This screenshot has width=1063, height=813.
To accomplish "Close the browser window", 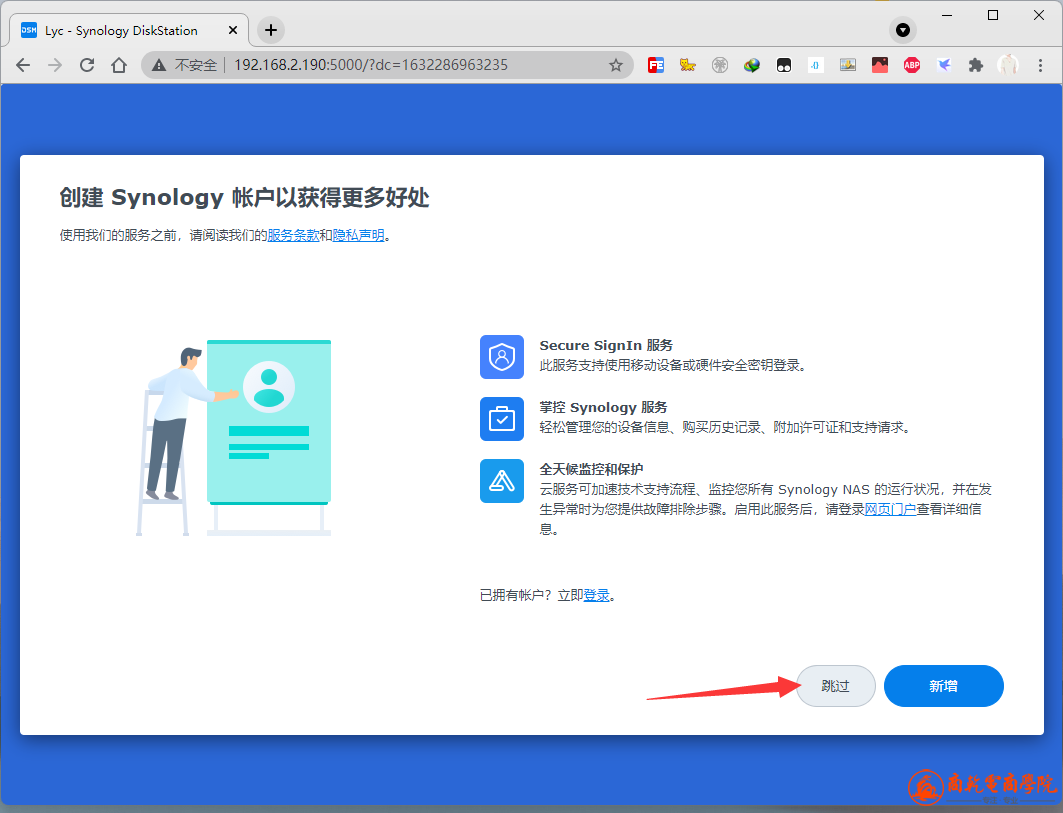I will (1039, 15).
